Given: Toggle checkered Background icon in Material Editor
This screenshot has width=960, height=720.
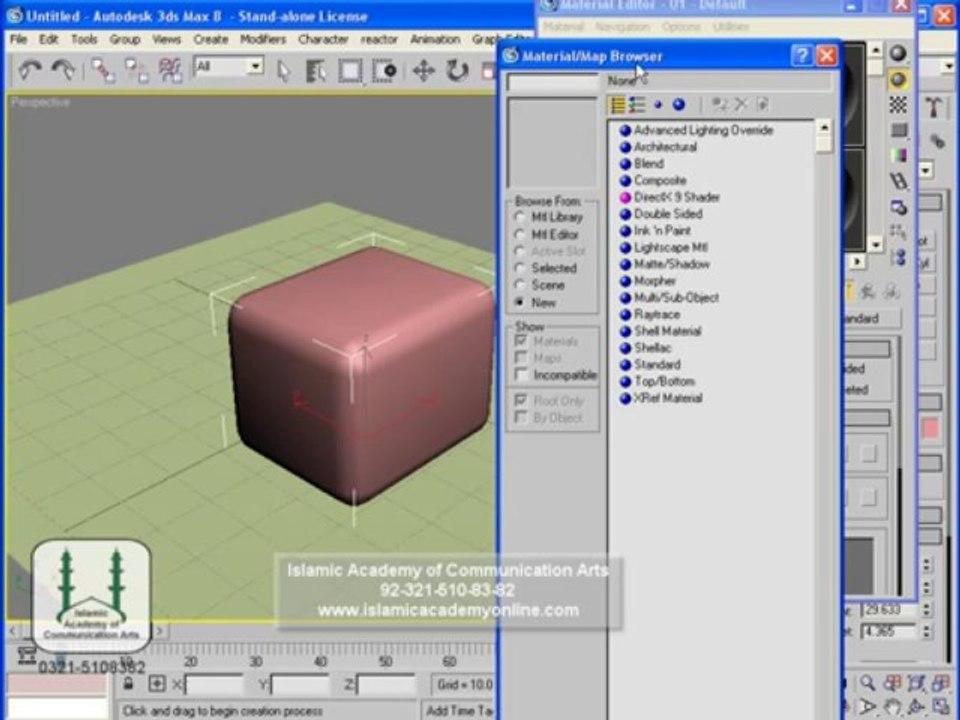Looking at the screenshot, I should [x=898, y=105].
